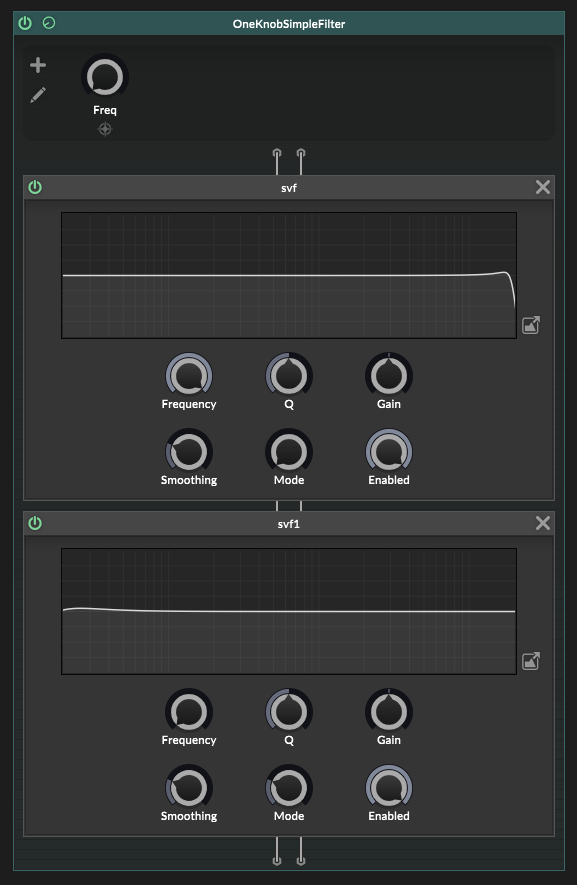This screenshot has height=885, width=577.
Task: Click the svf1 Smoothing knob
Action: coord(189,787)
